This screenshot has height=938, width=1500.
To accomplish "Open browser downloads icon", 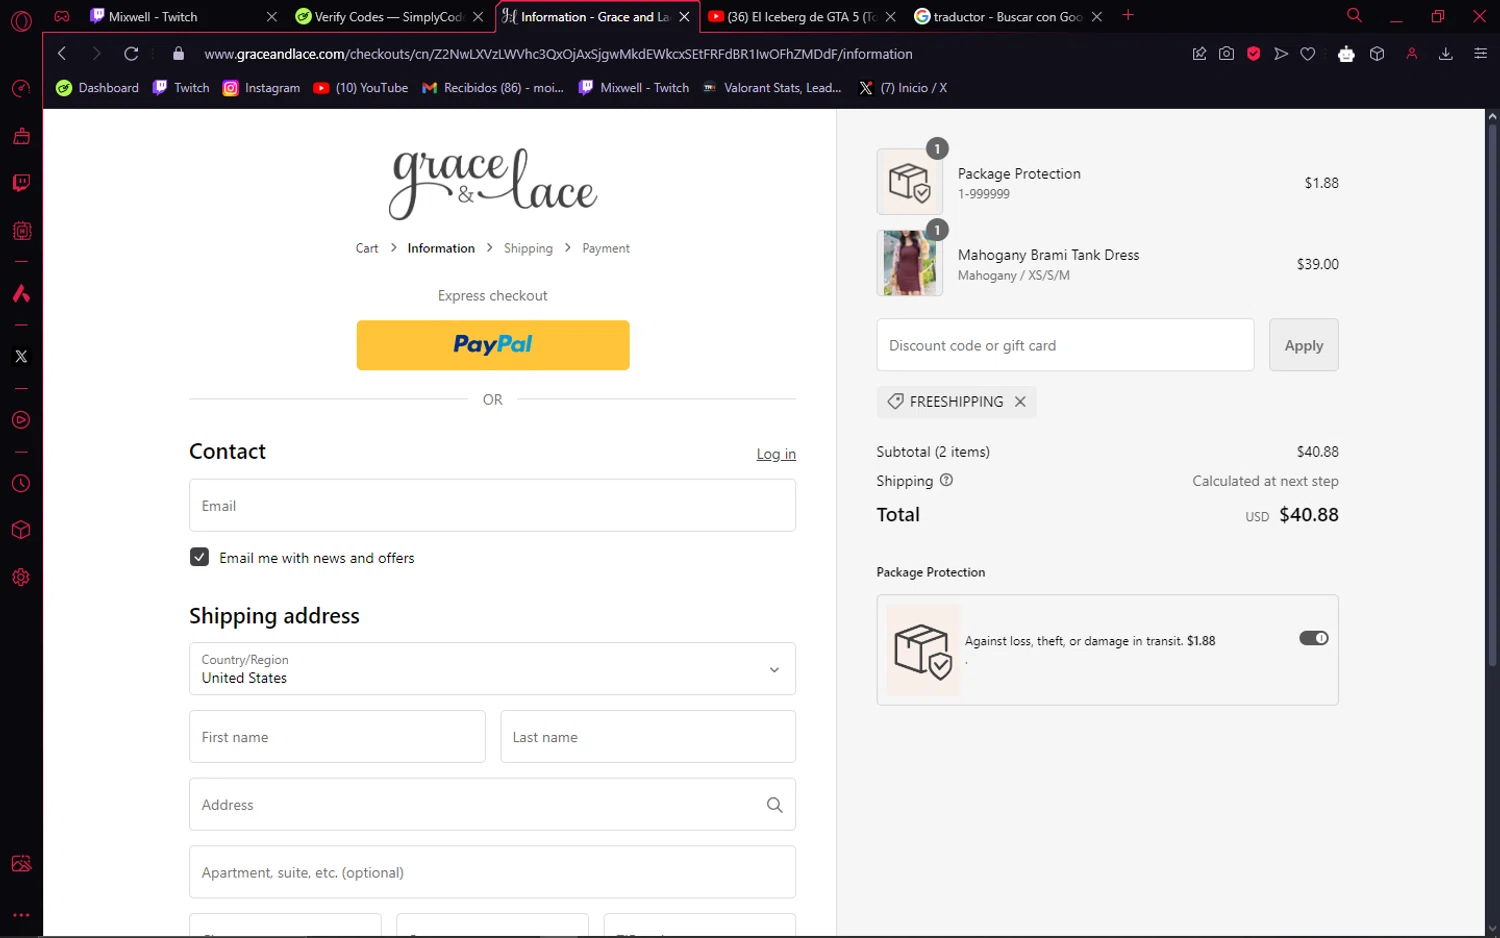I will [1445, 54].
